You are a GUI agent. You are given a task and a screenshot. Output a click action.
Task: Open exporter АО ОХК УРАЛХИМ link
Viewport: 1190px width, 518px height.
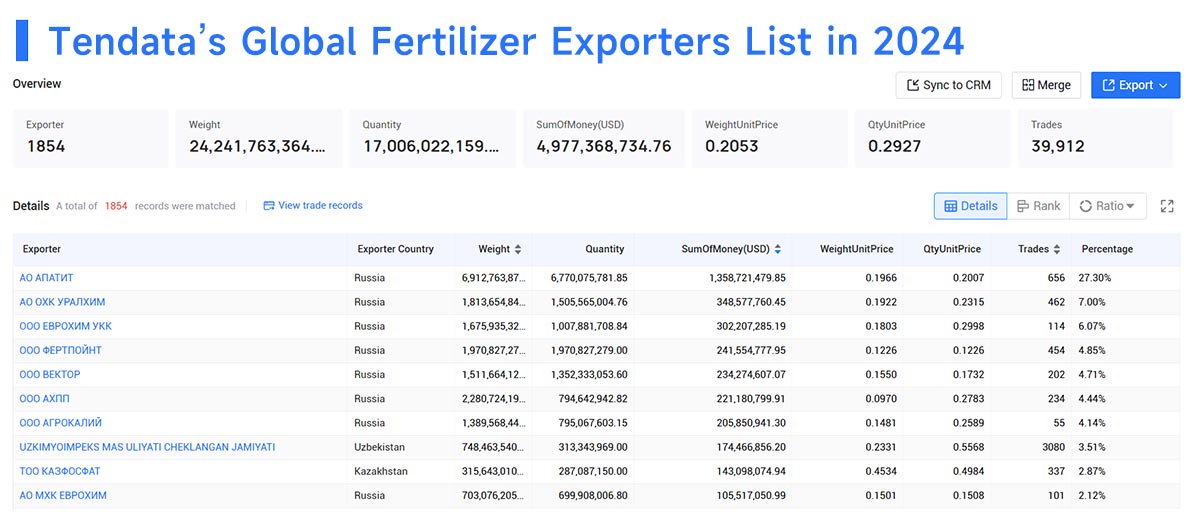coord(62,302)
